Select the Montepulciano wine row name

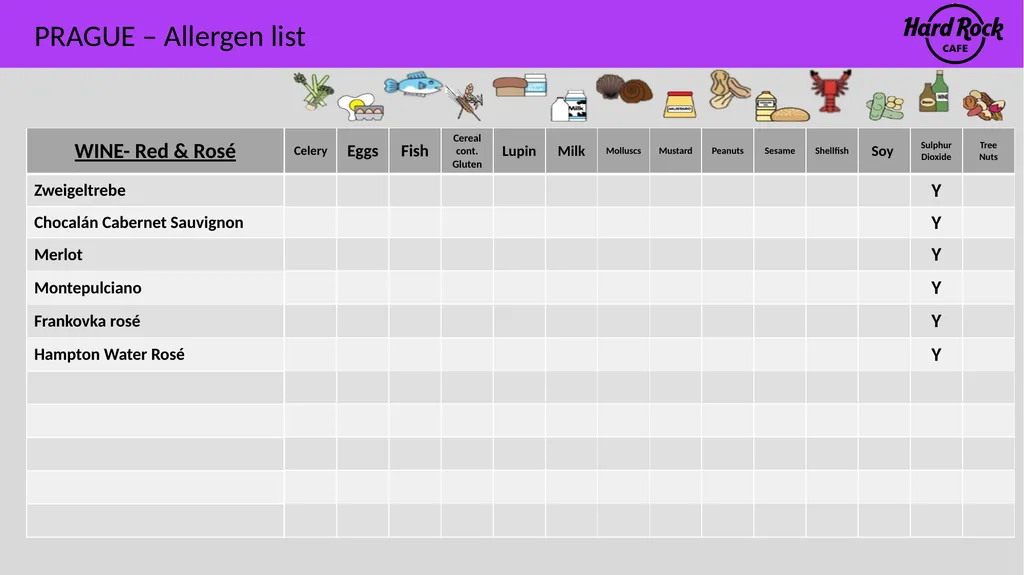point(88,288)
